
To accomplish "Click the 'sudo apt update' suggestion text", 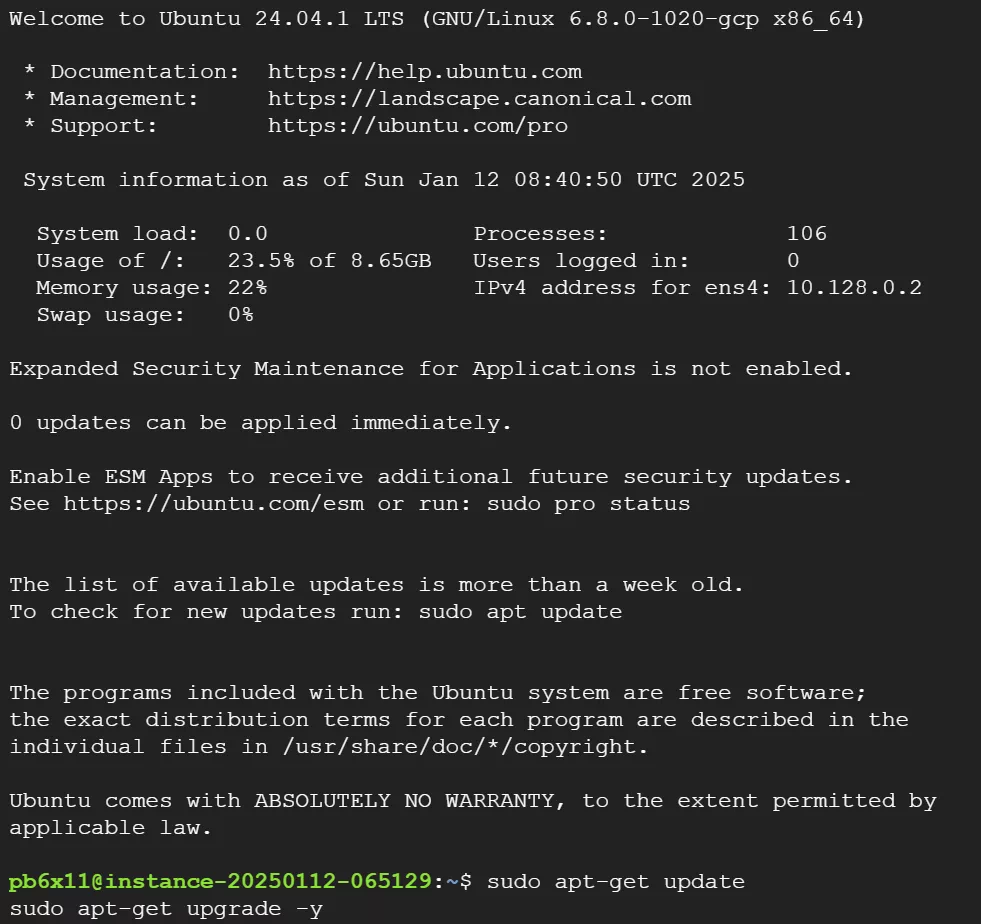I will (521, 612).
